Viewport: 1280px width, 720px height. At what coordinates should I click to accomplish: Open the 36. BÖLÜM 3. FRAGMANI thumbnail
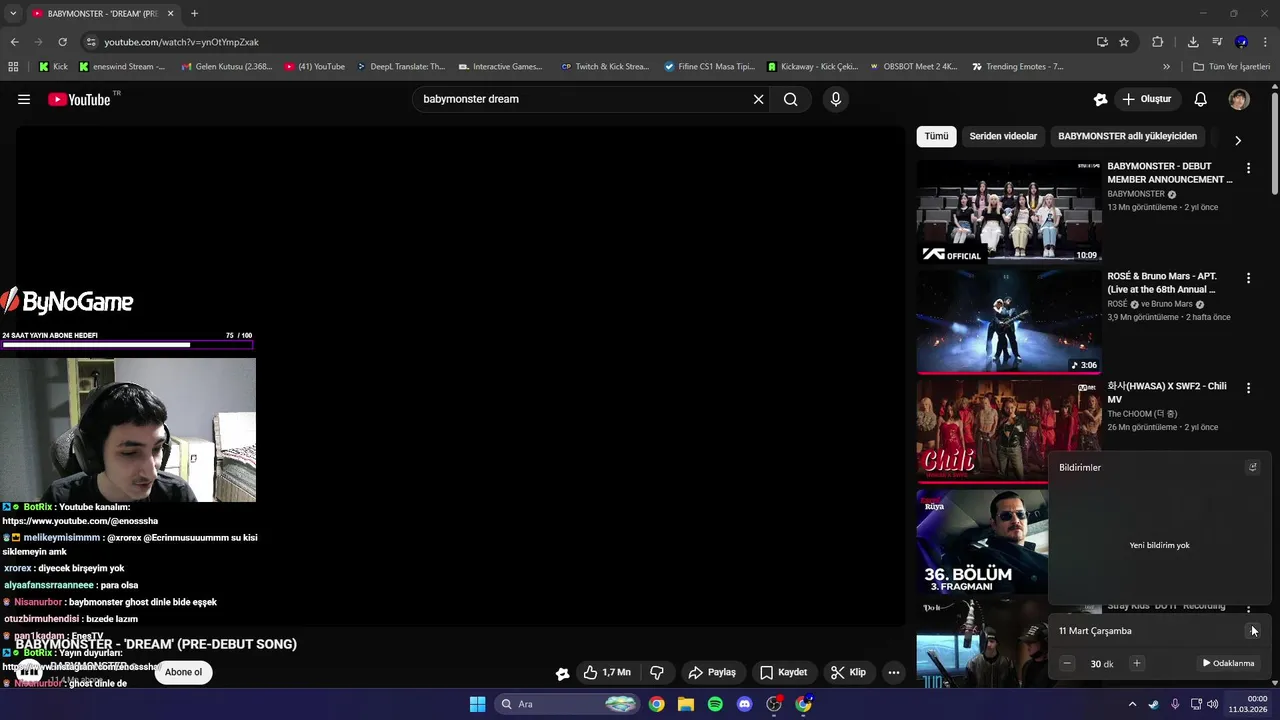click(x=982, y=541)
